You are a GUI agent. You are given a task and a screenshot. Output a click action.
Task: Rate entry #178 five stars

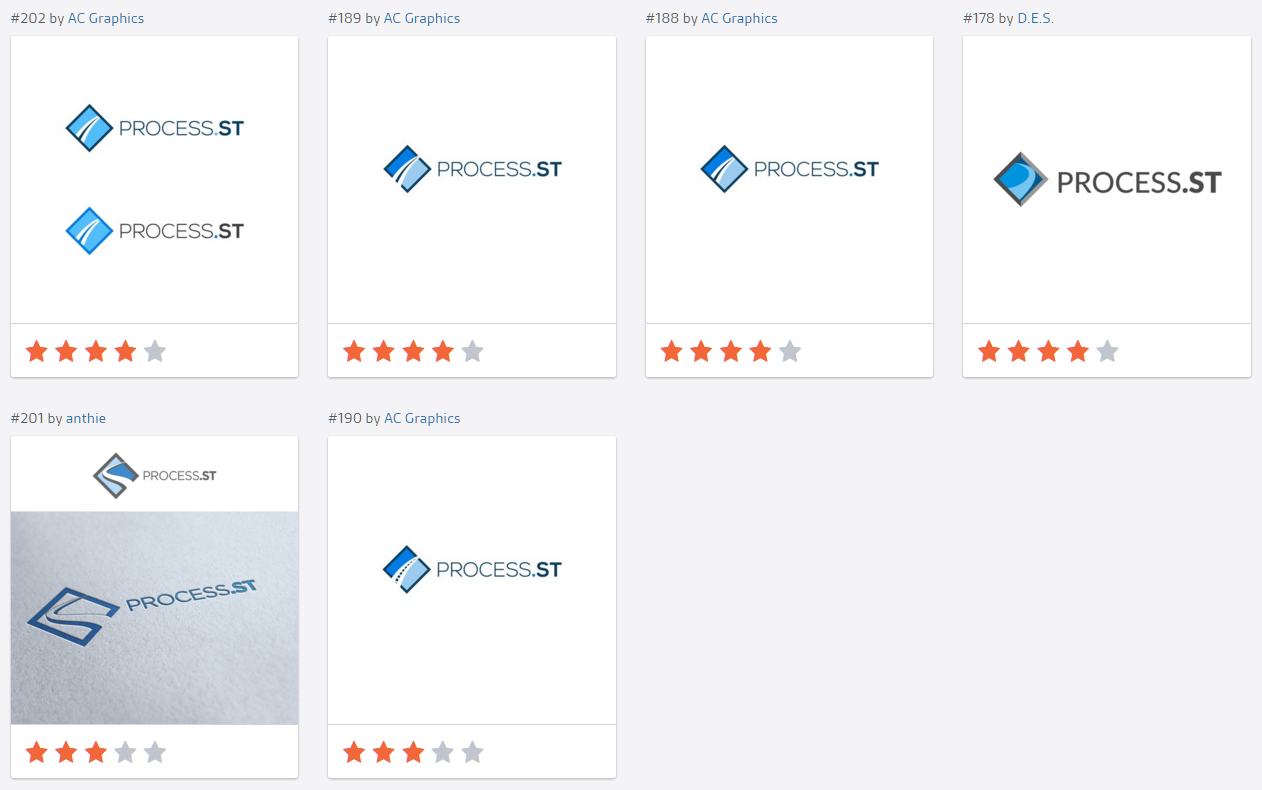click(x=1107, y=351)
